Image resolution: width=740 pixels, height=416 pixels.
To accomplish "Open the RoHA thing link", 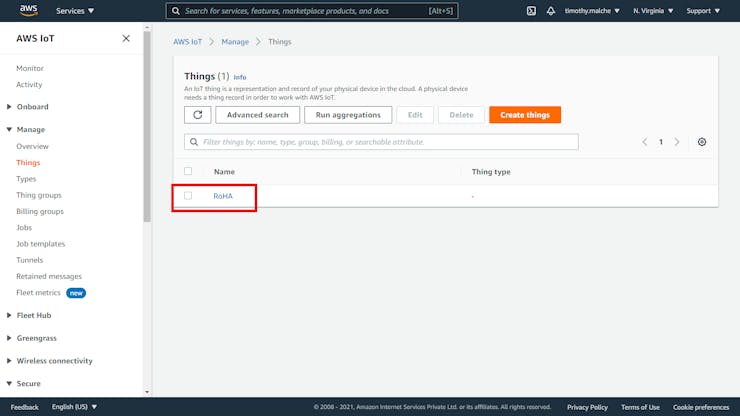I will 223,196.
